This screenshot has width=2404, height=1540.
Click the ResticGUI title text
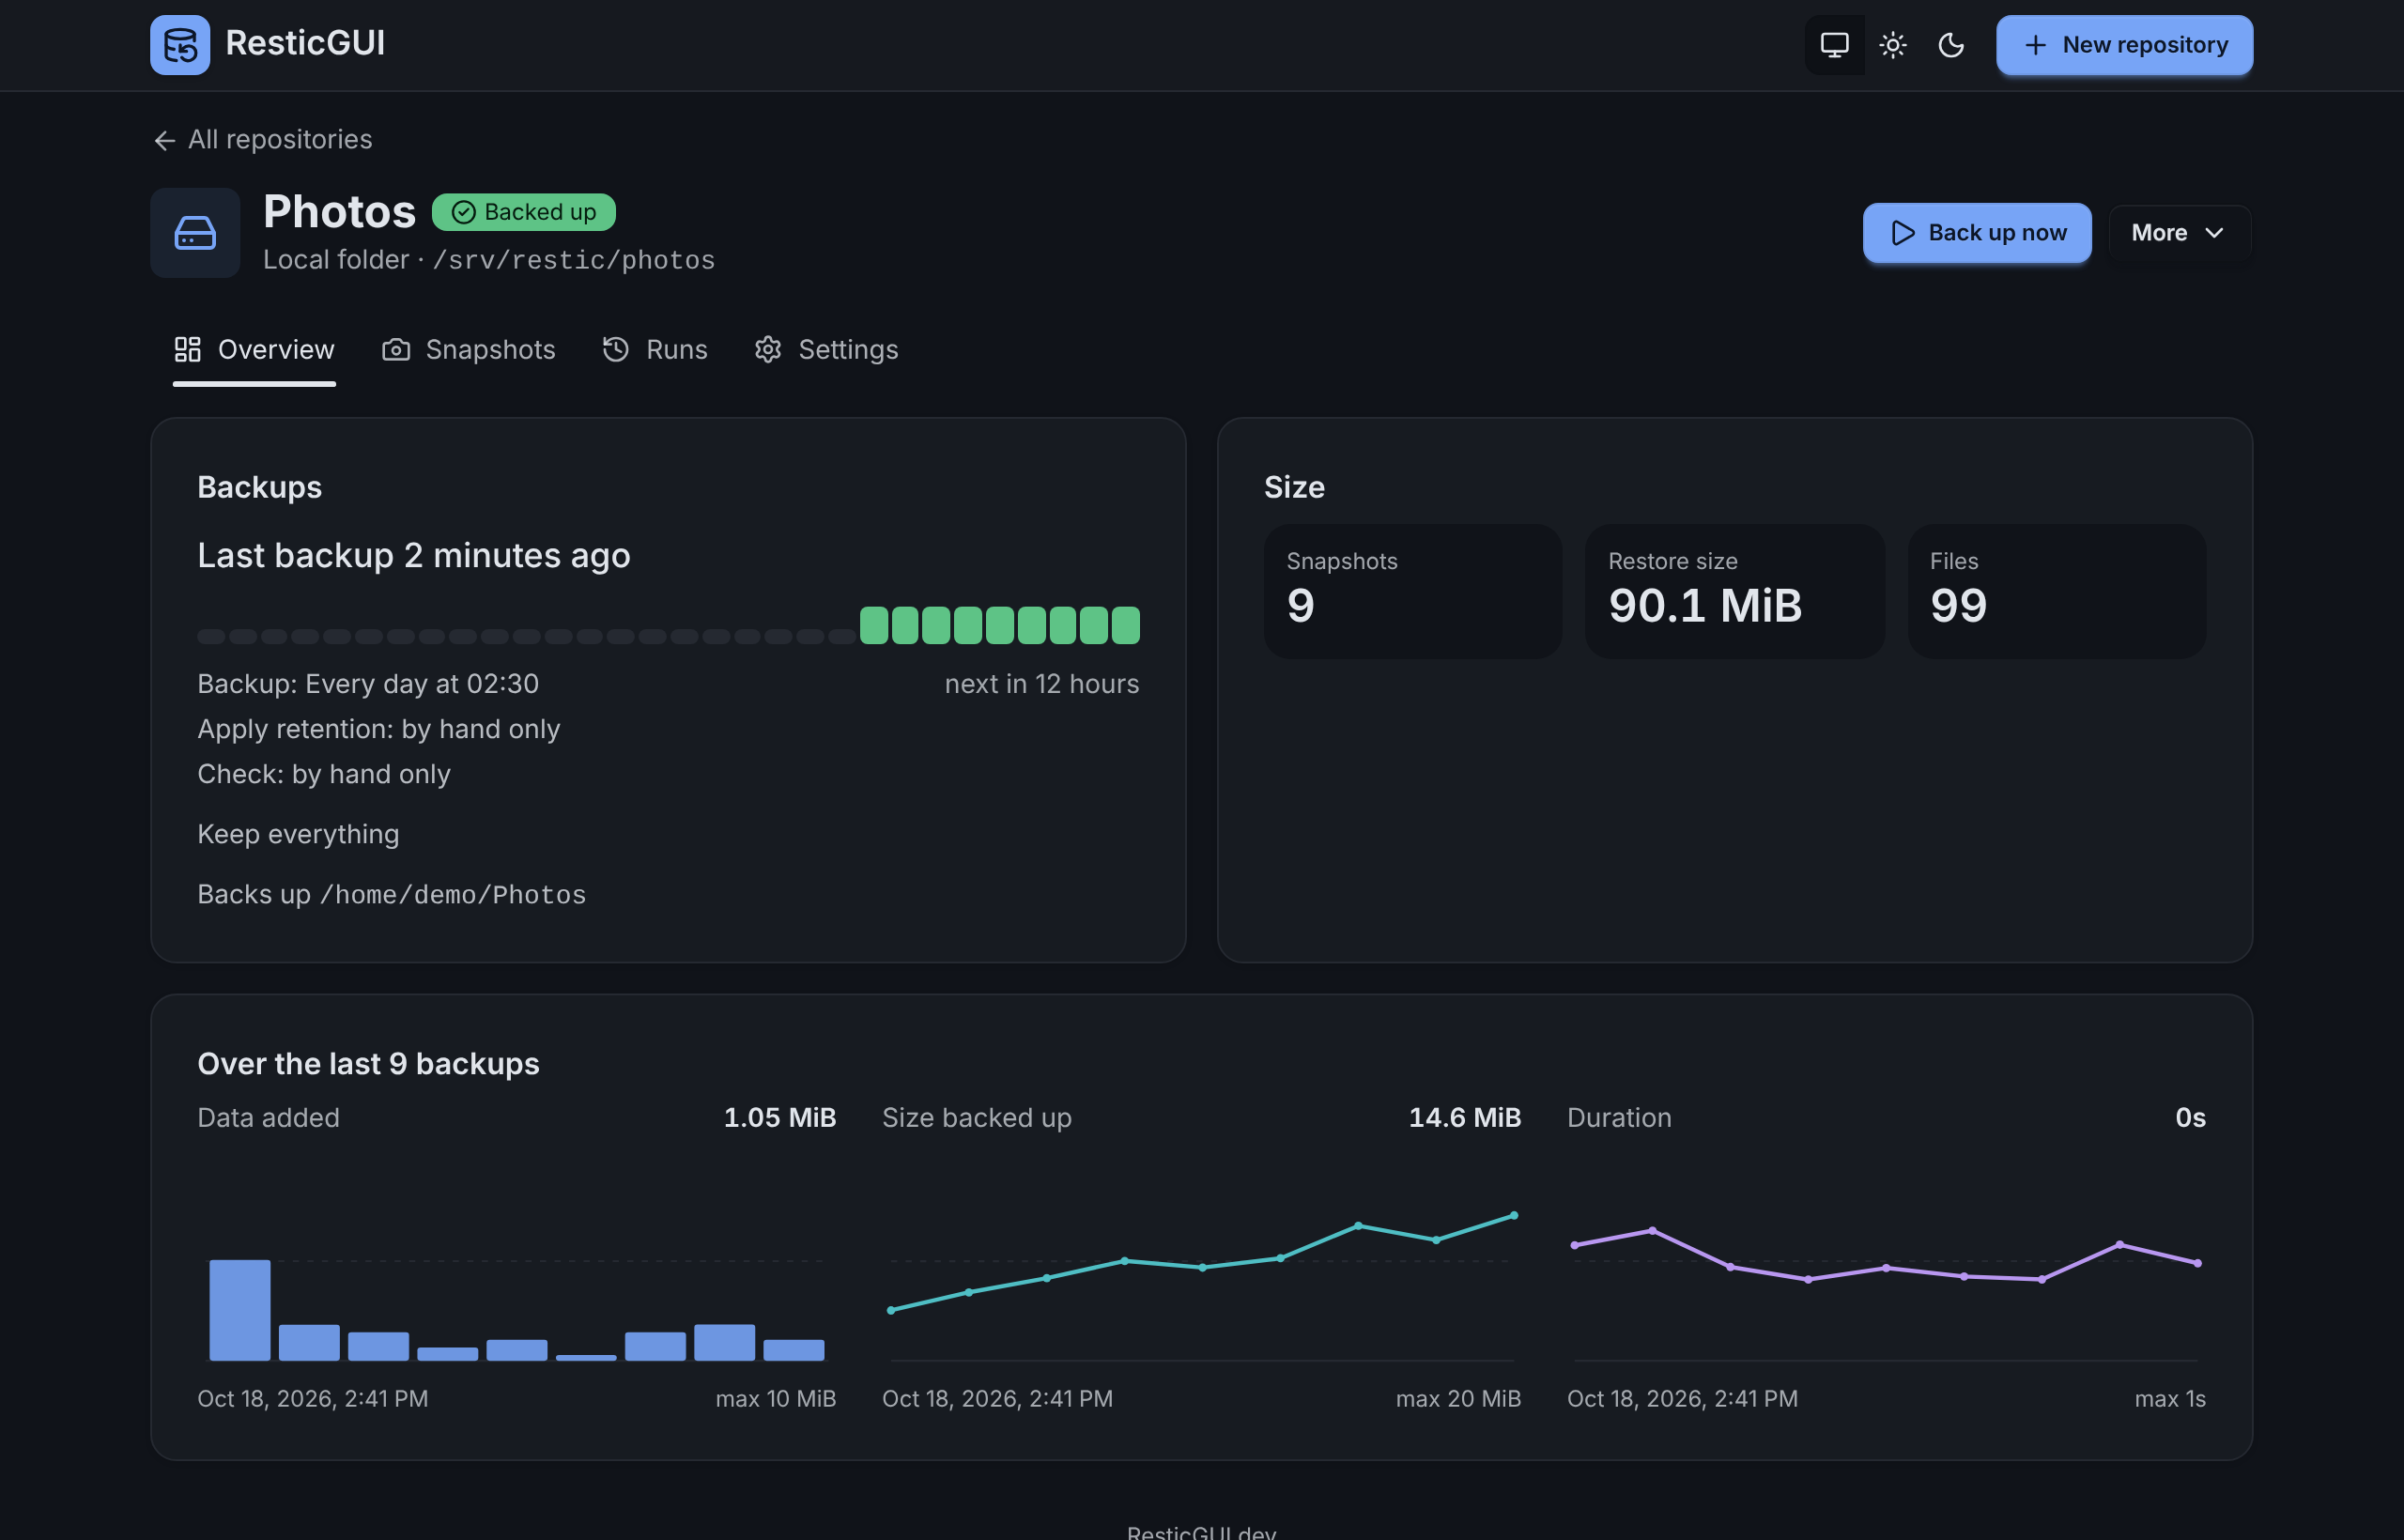point(305,43)
